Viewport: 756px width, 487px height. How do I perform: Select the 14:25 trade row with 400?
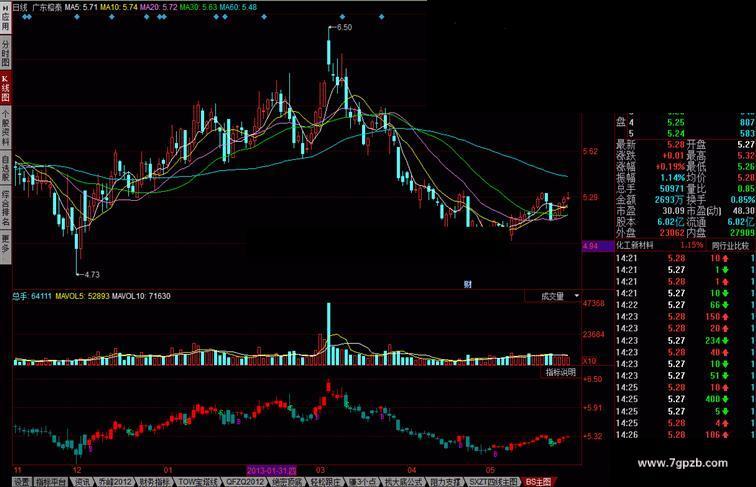tap(685, 399)
